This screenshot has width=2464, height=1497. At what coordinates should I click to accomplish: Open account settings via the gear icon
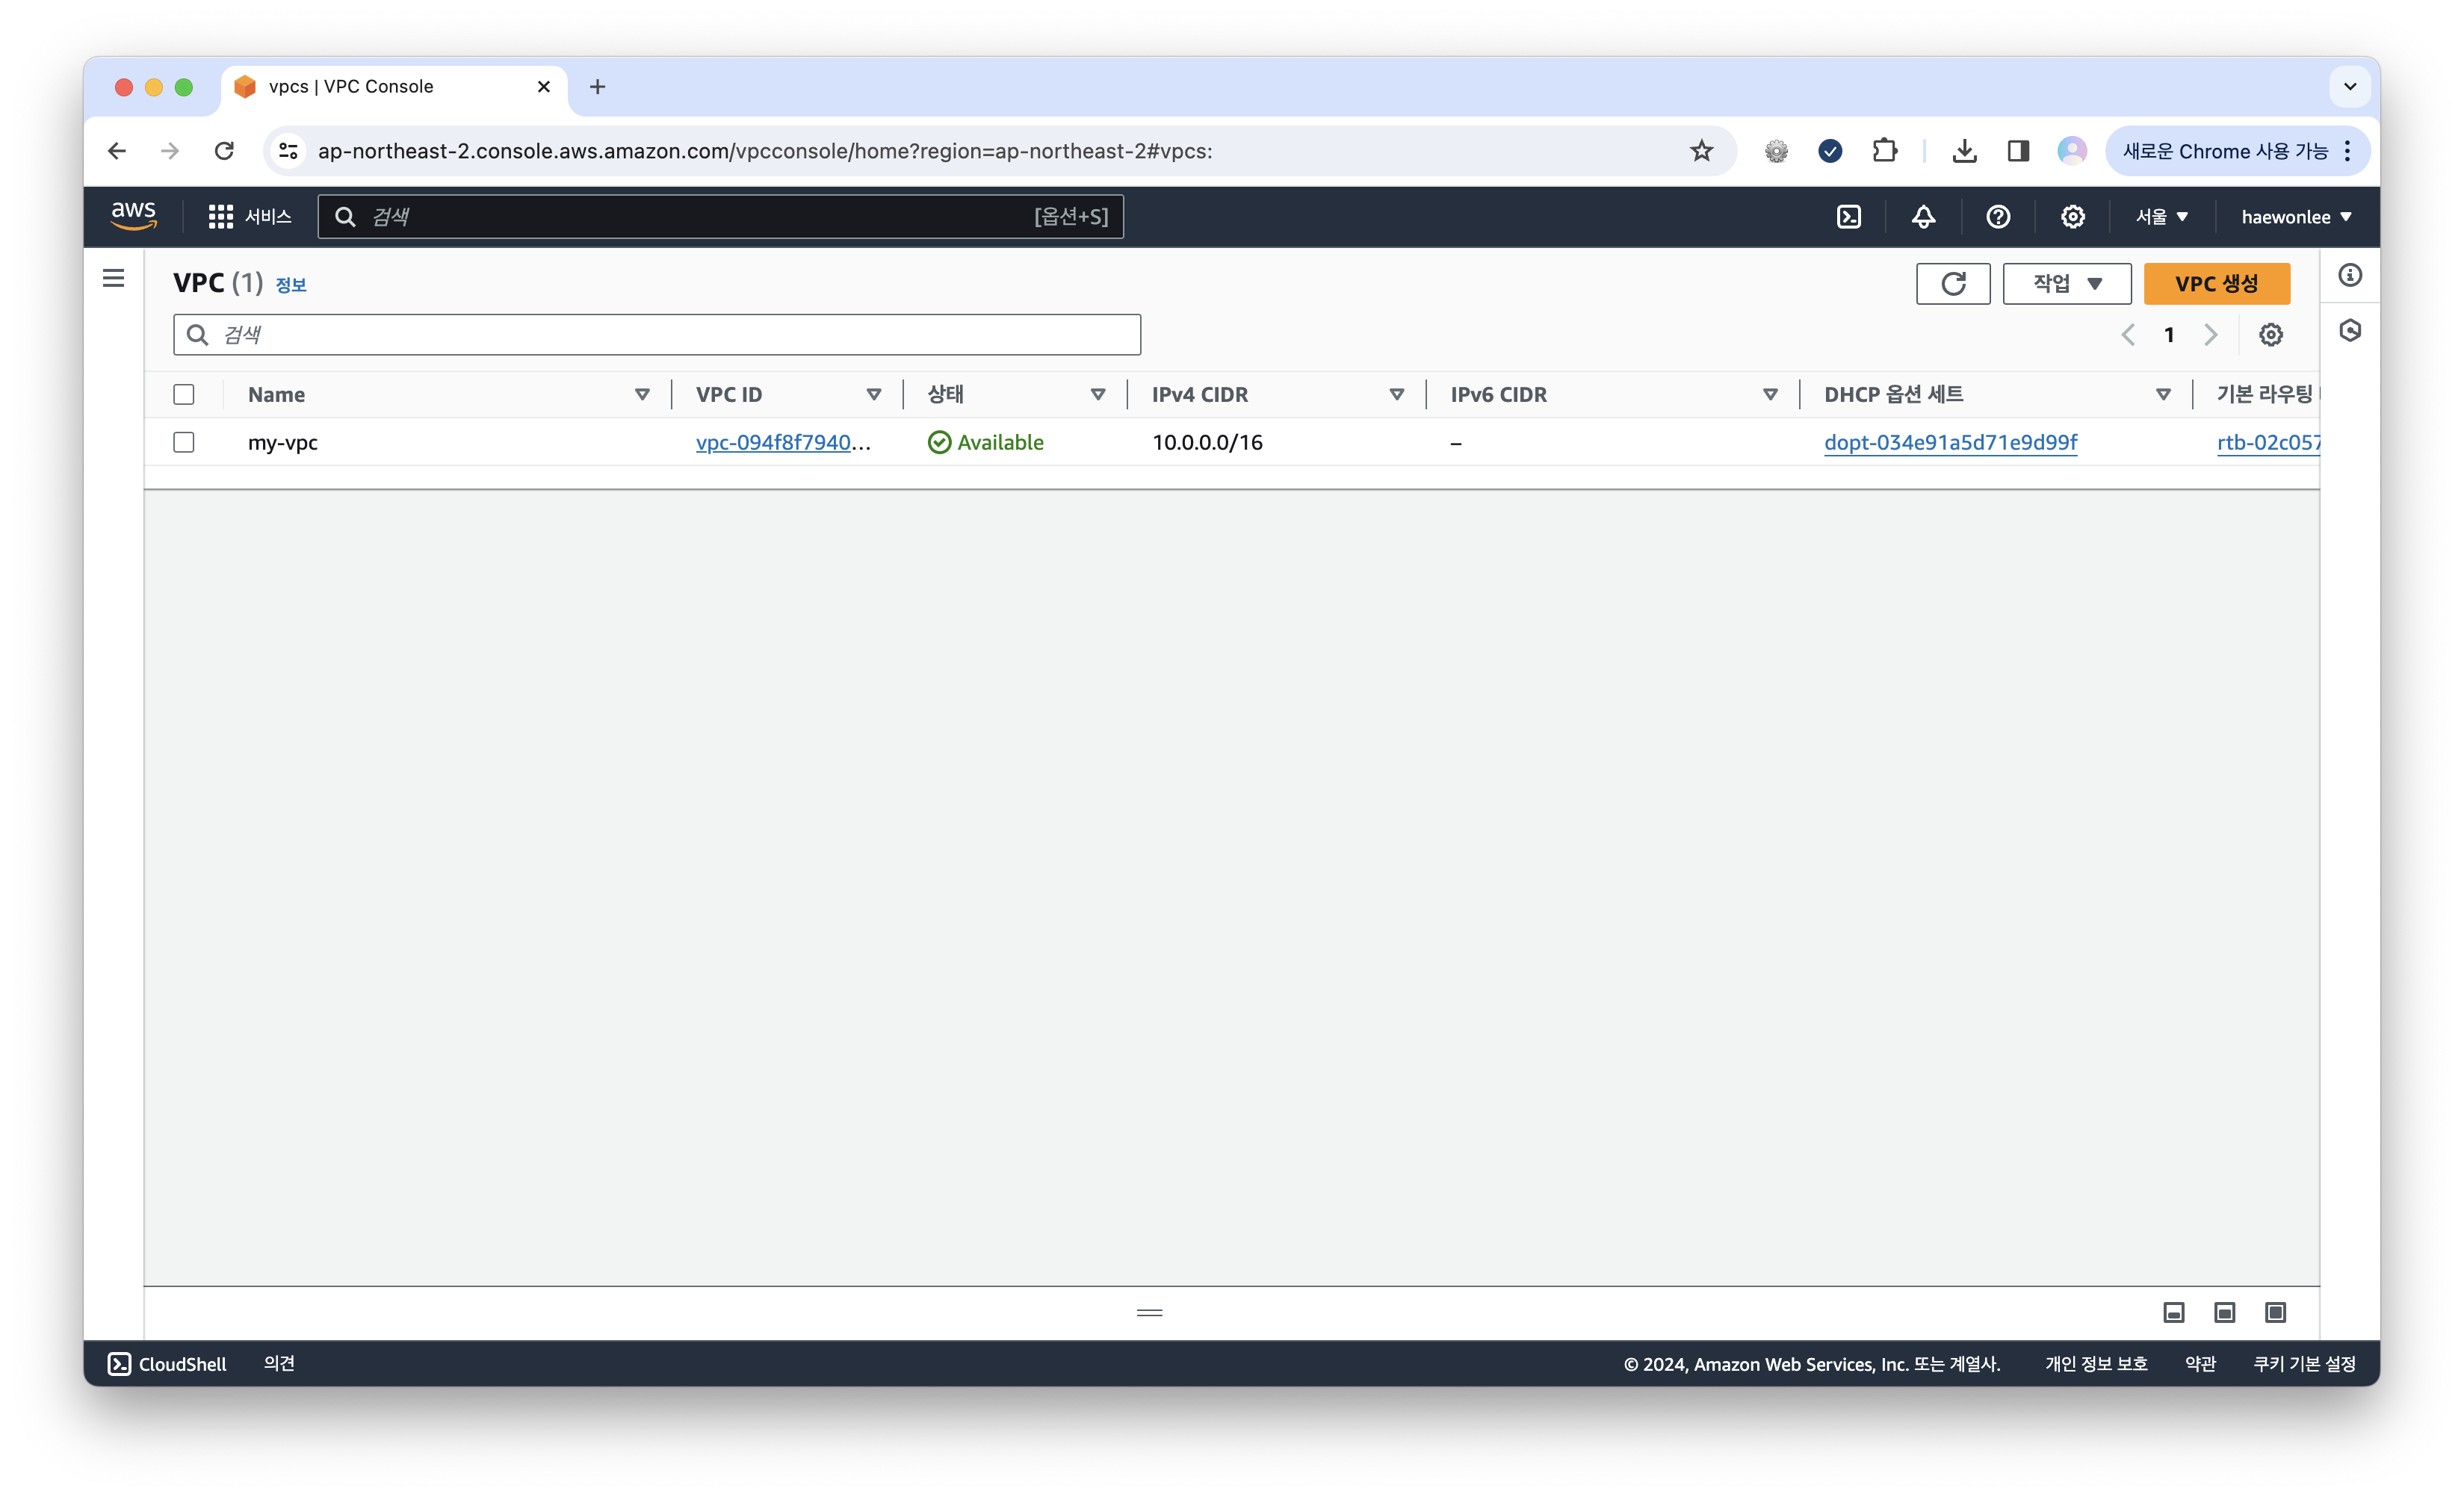tap(2072, 216)
